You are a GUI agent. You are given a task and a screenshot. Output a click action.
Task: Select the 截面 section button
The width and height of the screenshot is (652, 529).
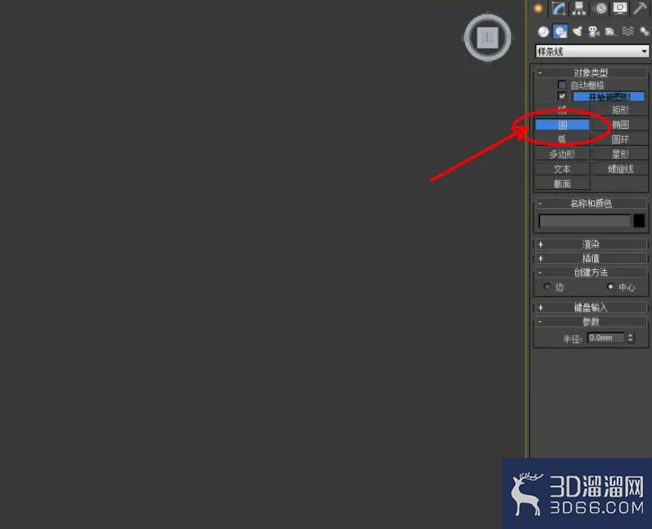tap(562, 184)
